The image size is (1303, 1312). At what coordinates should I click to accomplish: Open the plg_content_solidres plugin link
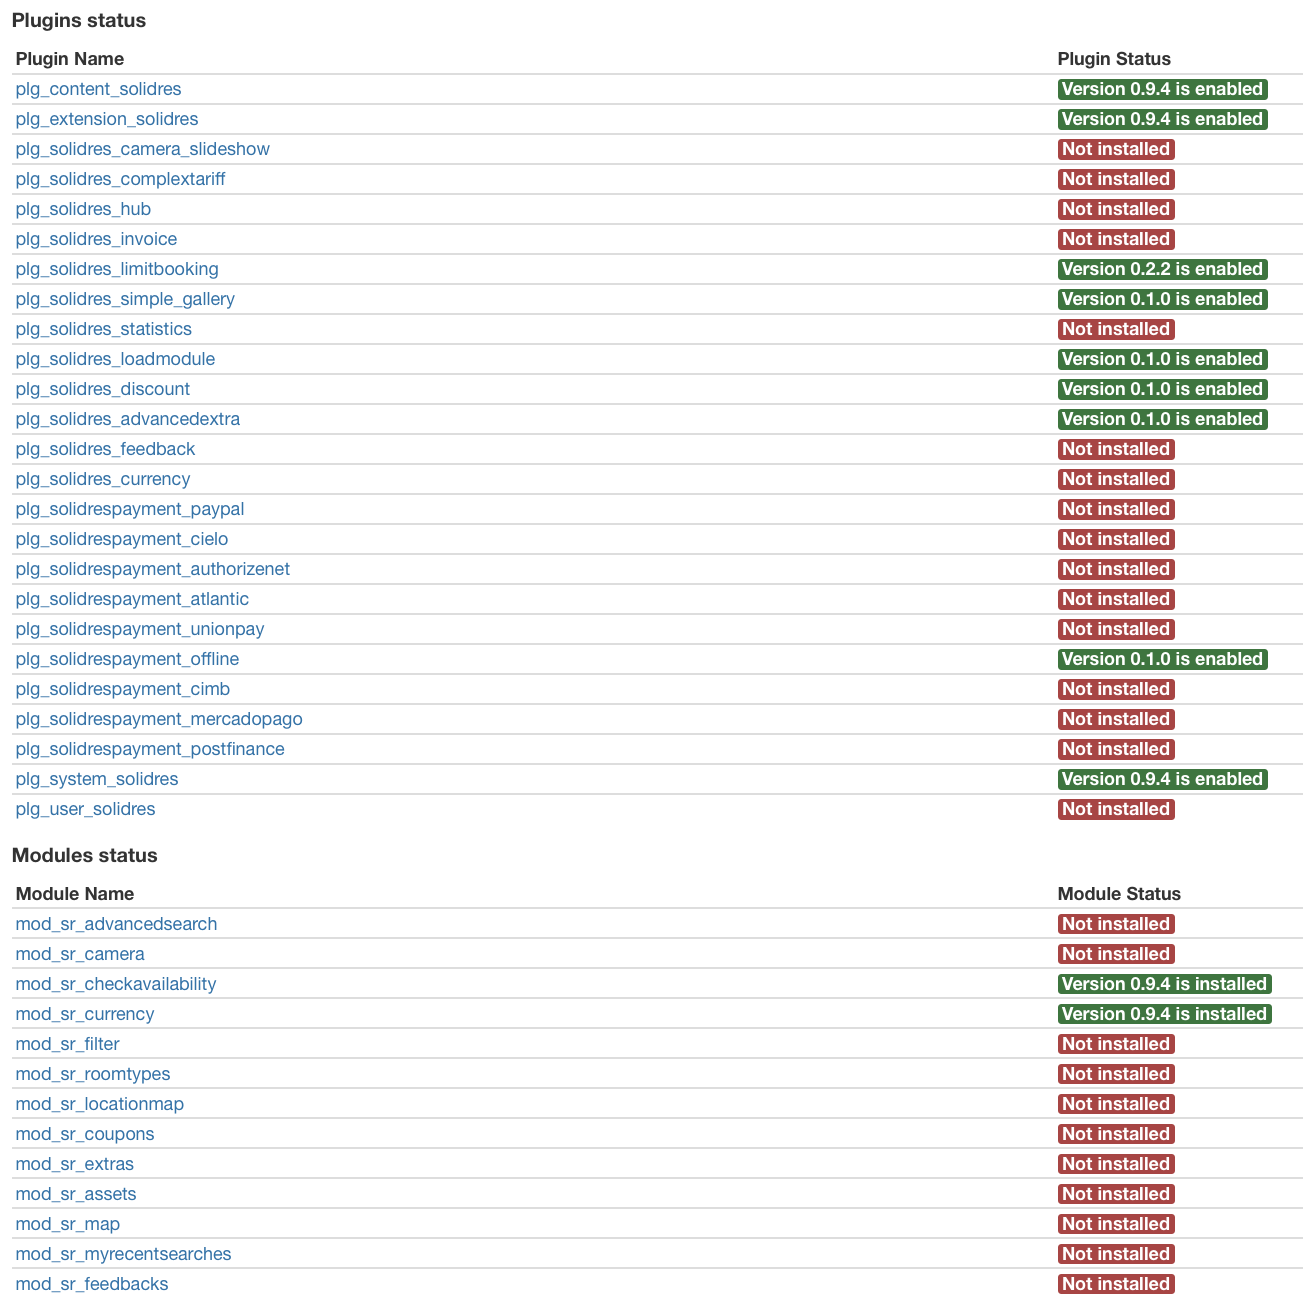click(x=98, y=89)
